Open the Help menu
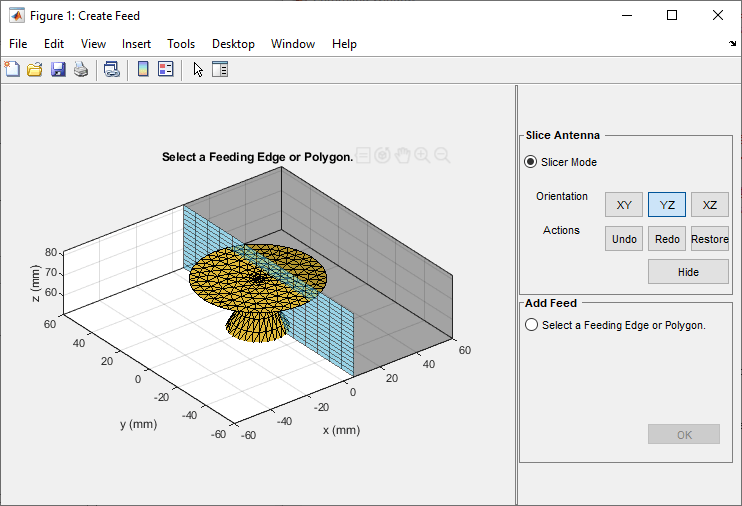This screenshot has height=506, width=742. (344, 44)
